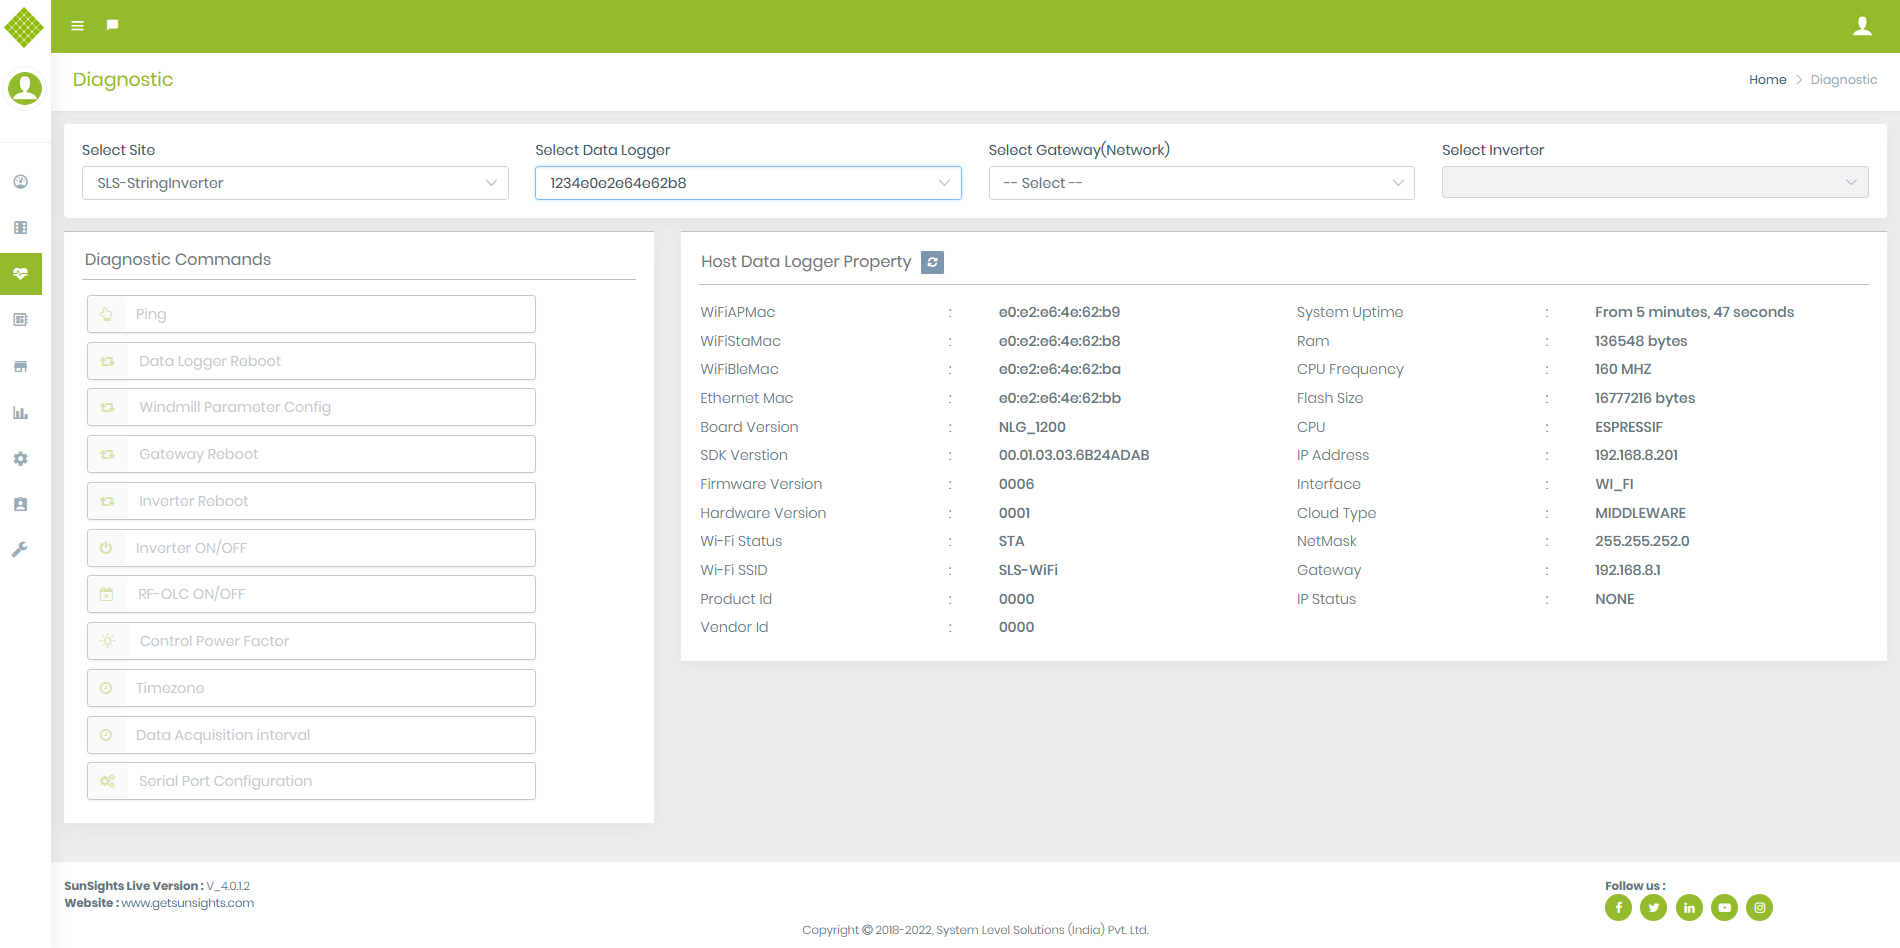Toggle Inverter ON/OFF command

coord(310,547)
